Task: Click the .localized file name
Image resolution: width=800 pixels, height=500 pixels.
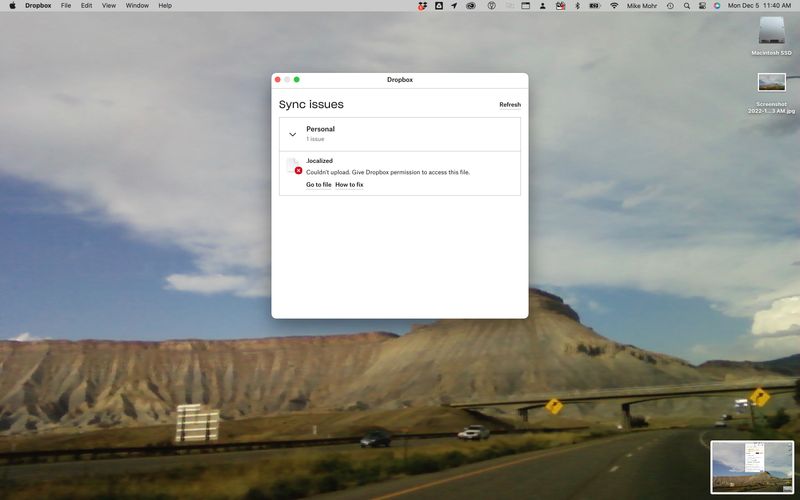Action: pos(319,161)
